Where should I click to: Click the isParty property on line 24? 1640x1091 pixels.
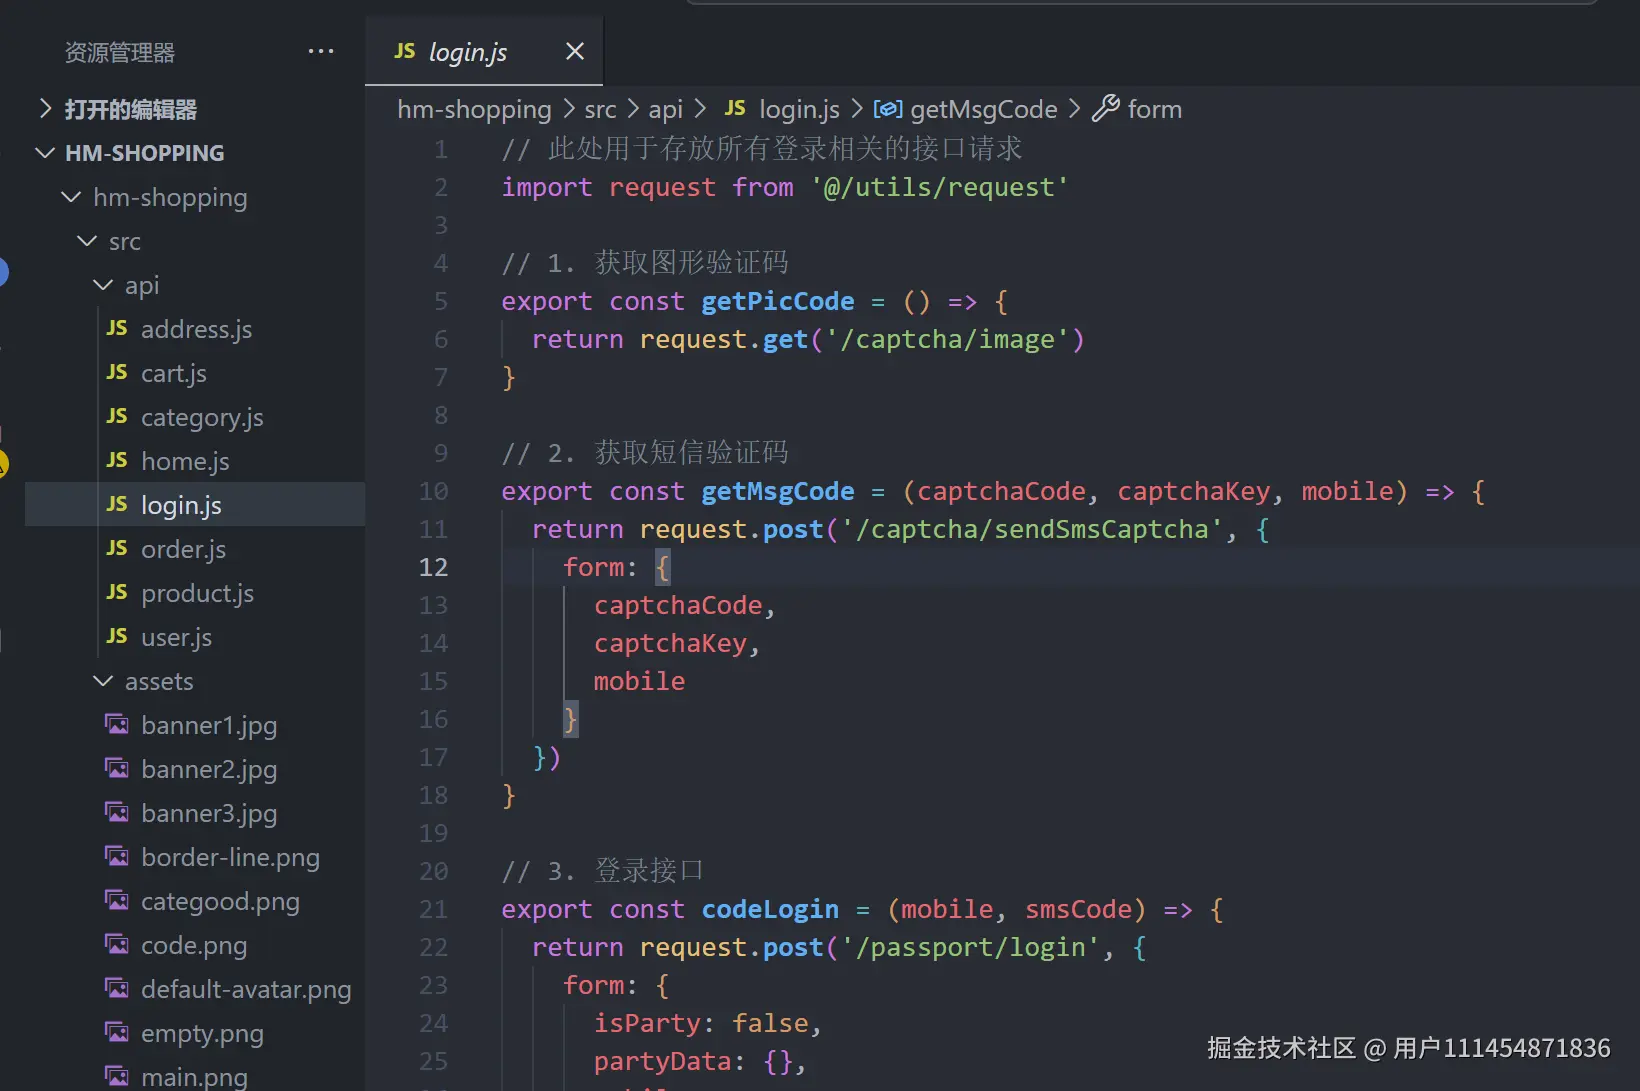click(647, 1023)
